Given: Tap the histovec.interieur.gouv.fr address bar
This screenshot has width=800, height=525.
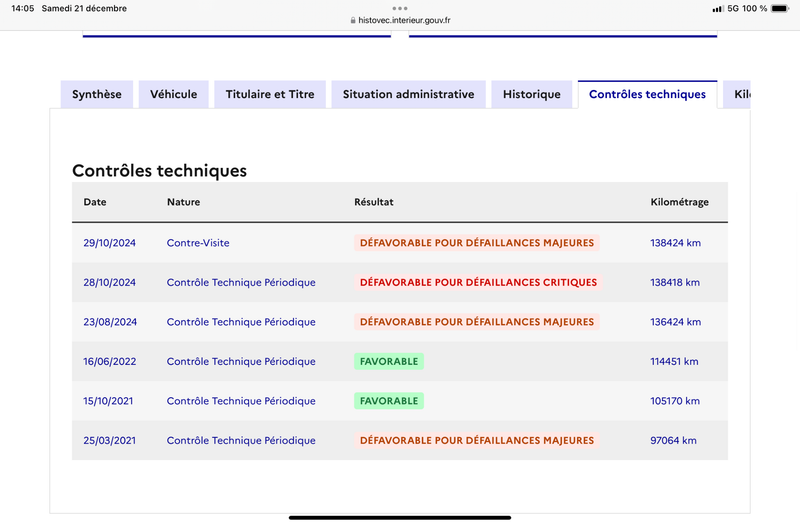Looking at the screenshot, I should 400,20.
